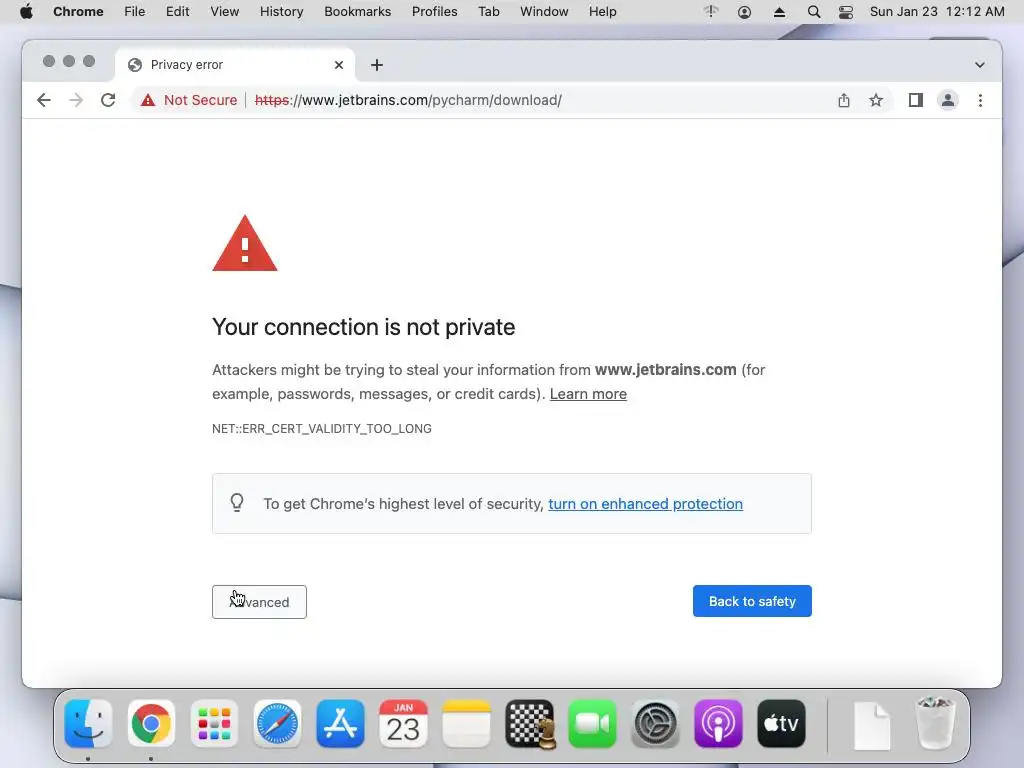This screenshot has height=768, width=1024.
Task: Open Control Center in the menu bar
Action: [846, 12]
